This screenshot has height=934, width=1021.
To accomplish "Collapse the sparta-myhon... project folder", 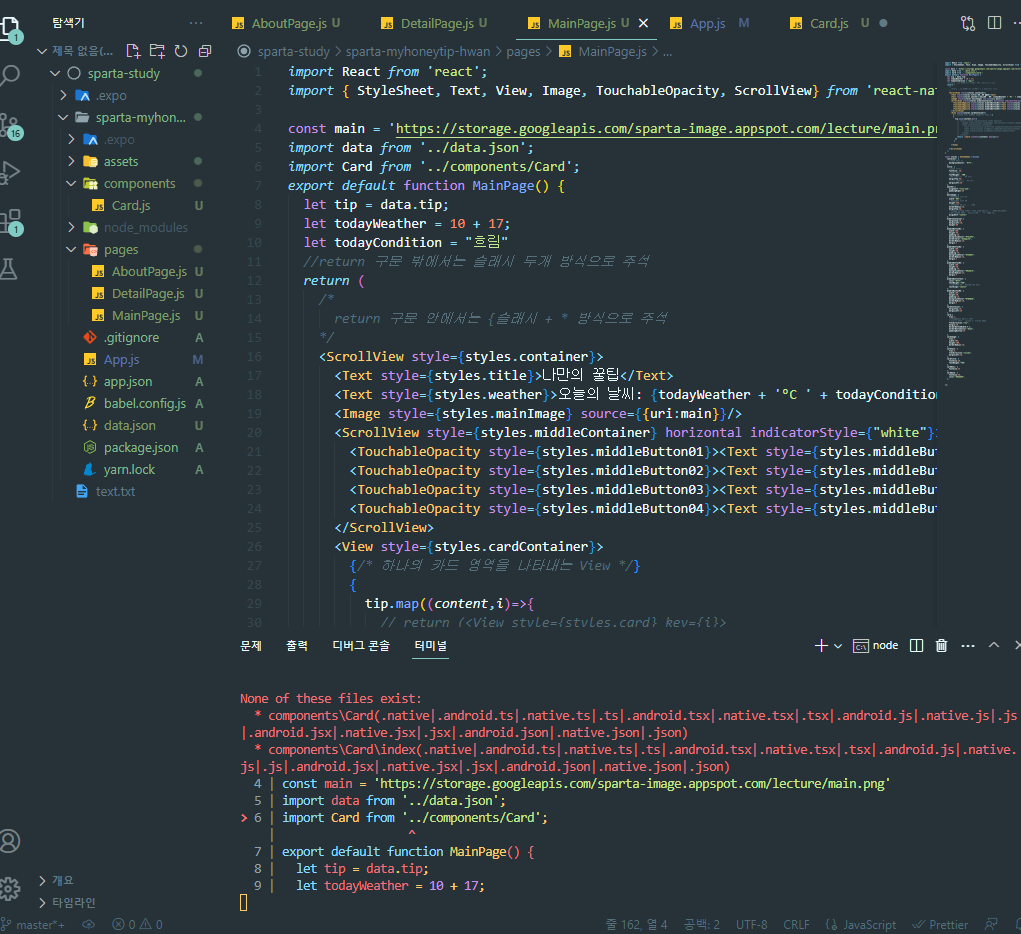I will click(x=140, y=118).
